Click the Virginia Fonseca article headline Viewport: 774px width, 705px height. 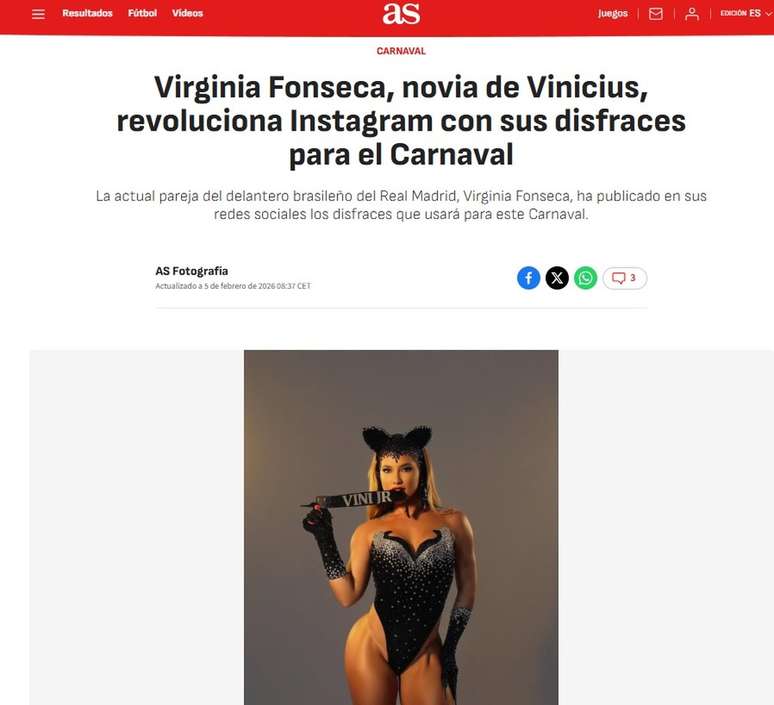click(401, 120)
